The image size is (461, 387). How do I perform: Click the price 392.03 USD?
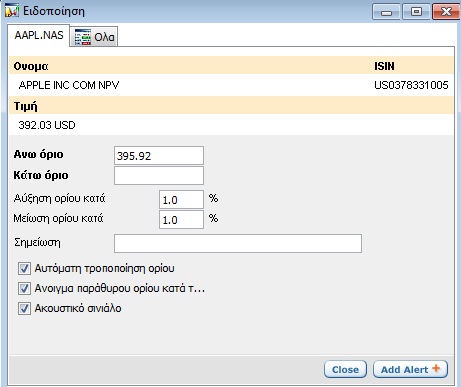click(x=47, y=125)
